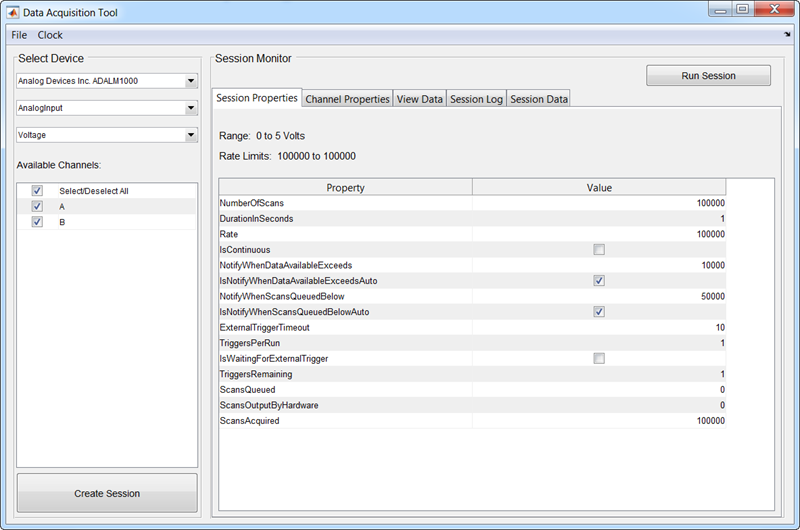Toggle Select/Deselect All channels checkbox
This screenshot has height=530, width=800.
tap(37, 190)
